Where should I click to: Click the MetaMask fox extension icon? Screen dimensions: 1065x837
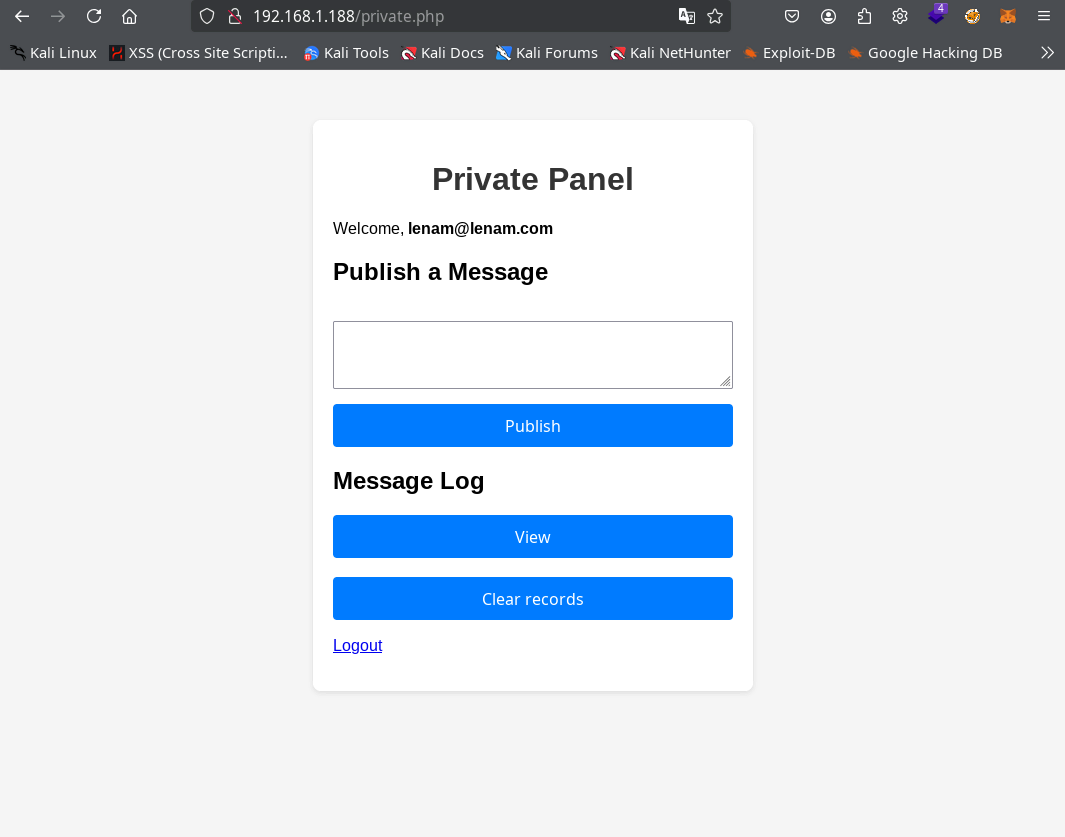1008,16
